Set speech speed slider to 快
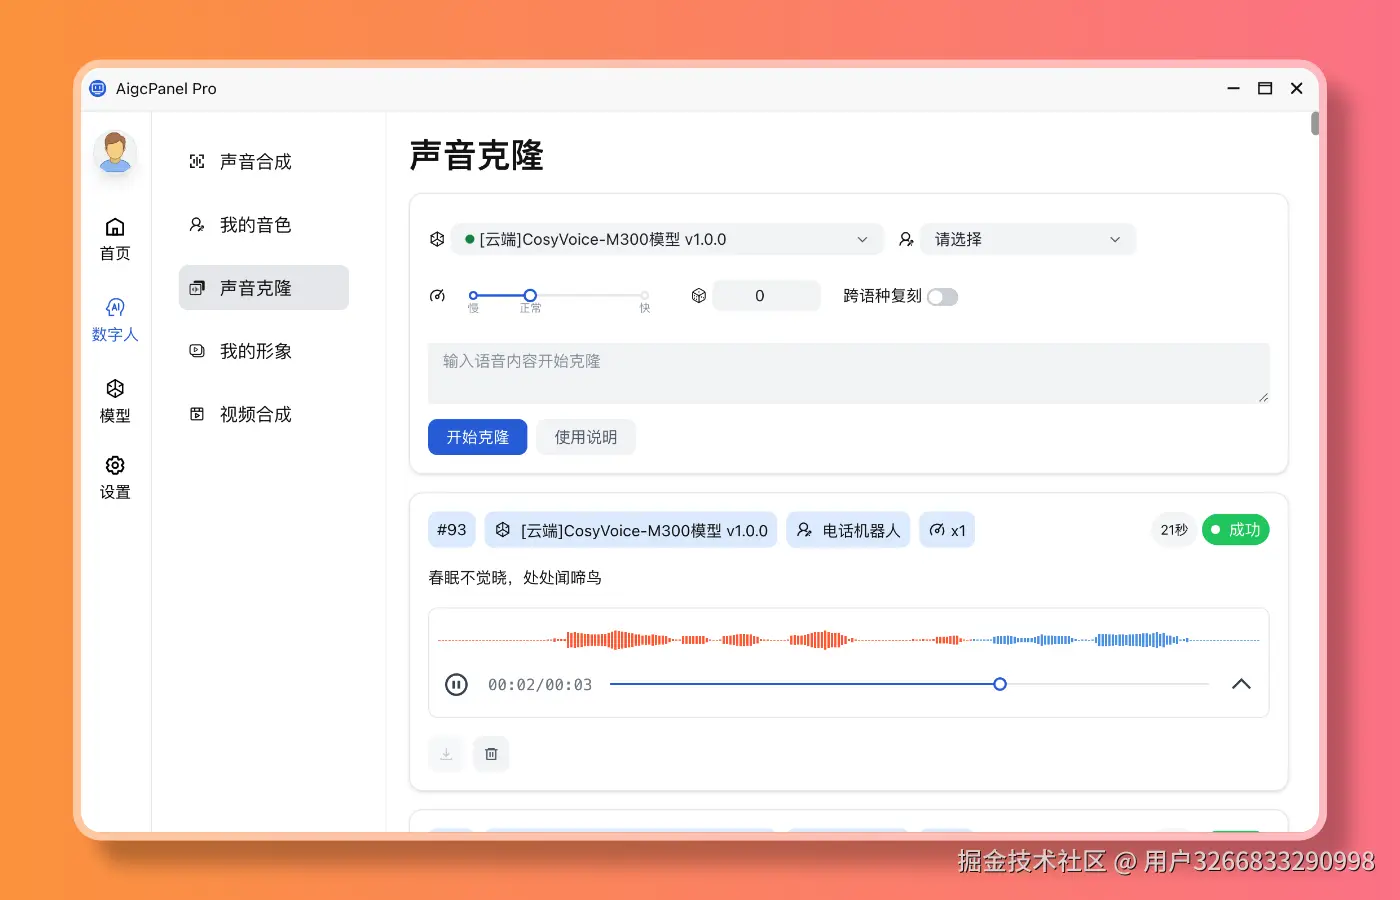The width and height of the screenshot is (1400, 900). 644,295
